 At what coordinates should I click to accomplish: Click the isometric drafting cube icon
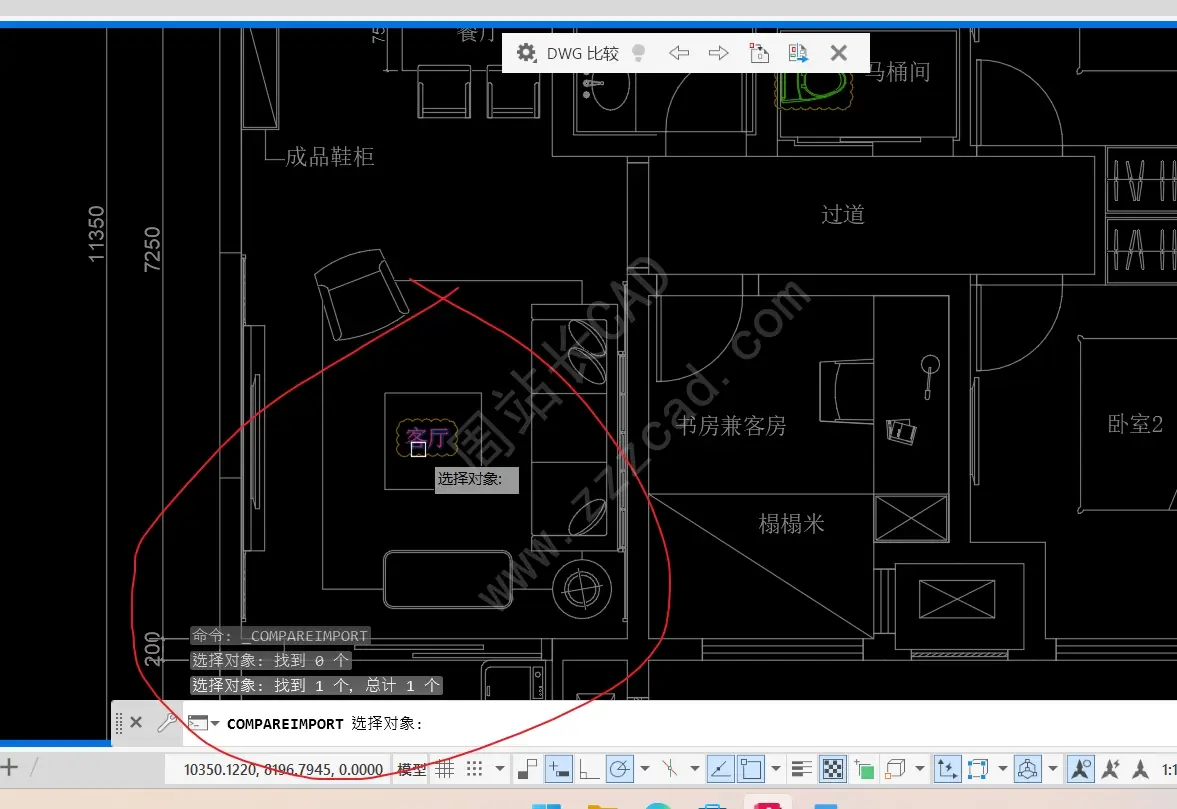click(x=894, y=769)
